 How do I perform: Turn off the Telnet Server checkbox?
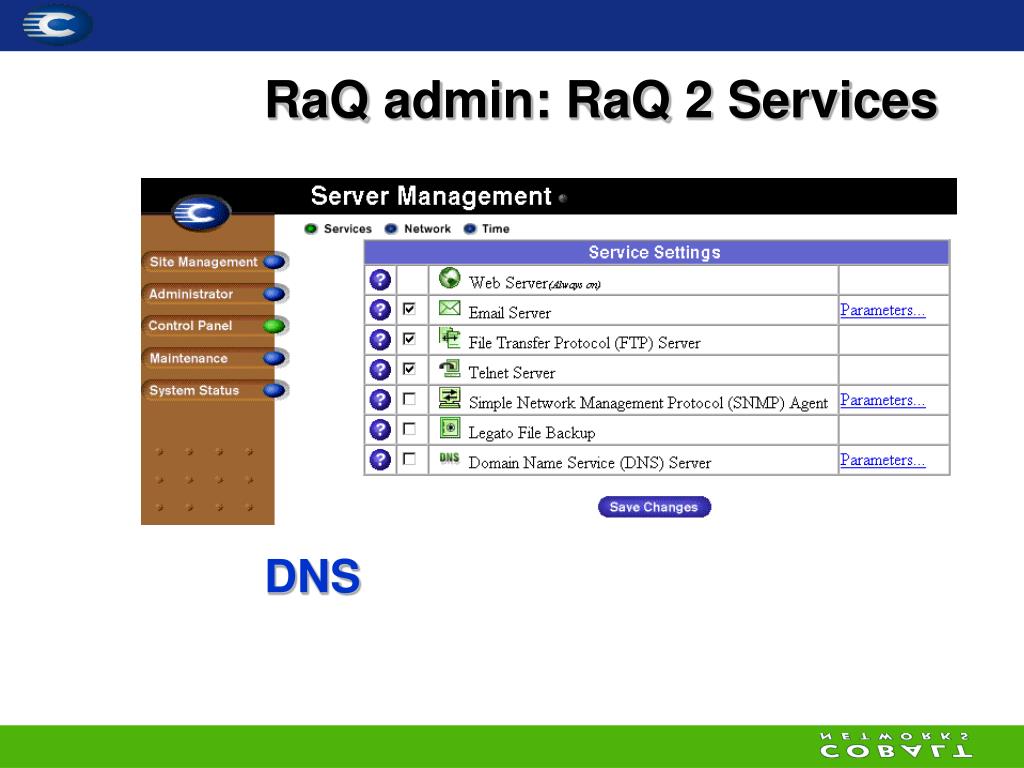409,369
